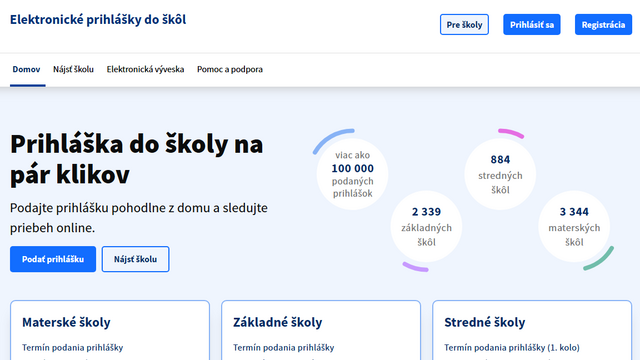Click the 100 000 podaných prihlášok circle
Viewport: 640px width, 360px height.
coord(352,174)
